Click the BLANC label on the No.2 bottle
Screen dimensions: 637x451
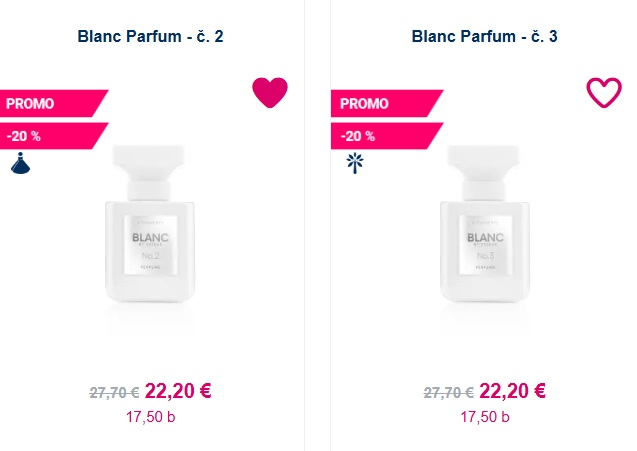click(x=150, y=237)
